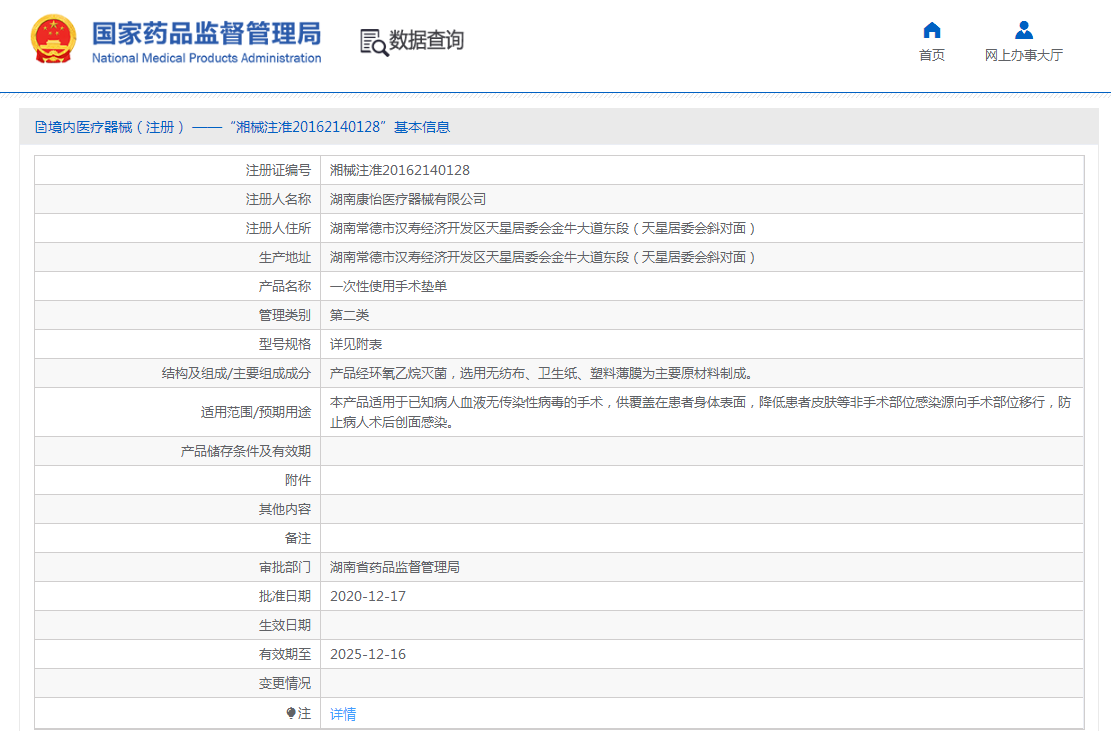
Task: Click the home house icon
Action: tap(931, 30)
